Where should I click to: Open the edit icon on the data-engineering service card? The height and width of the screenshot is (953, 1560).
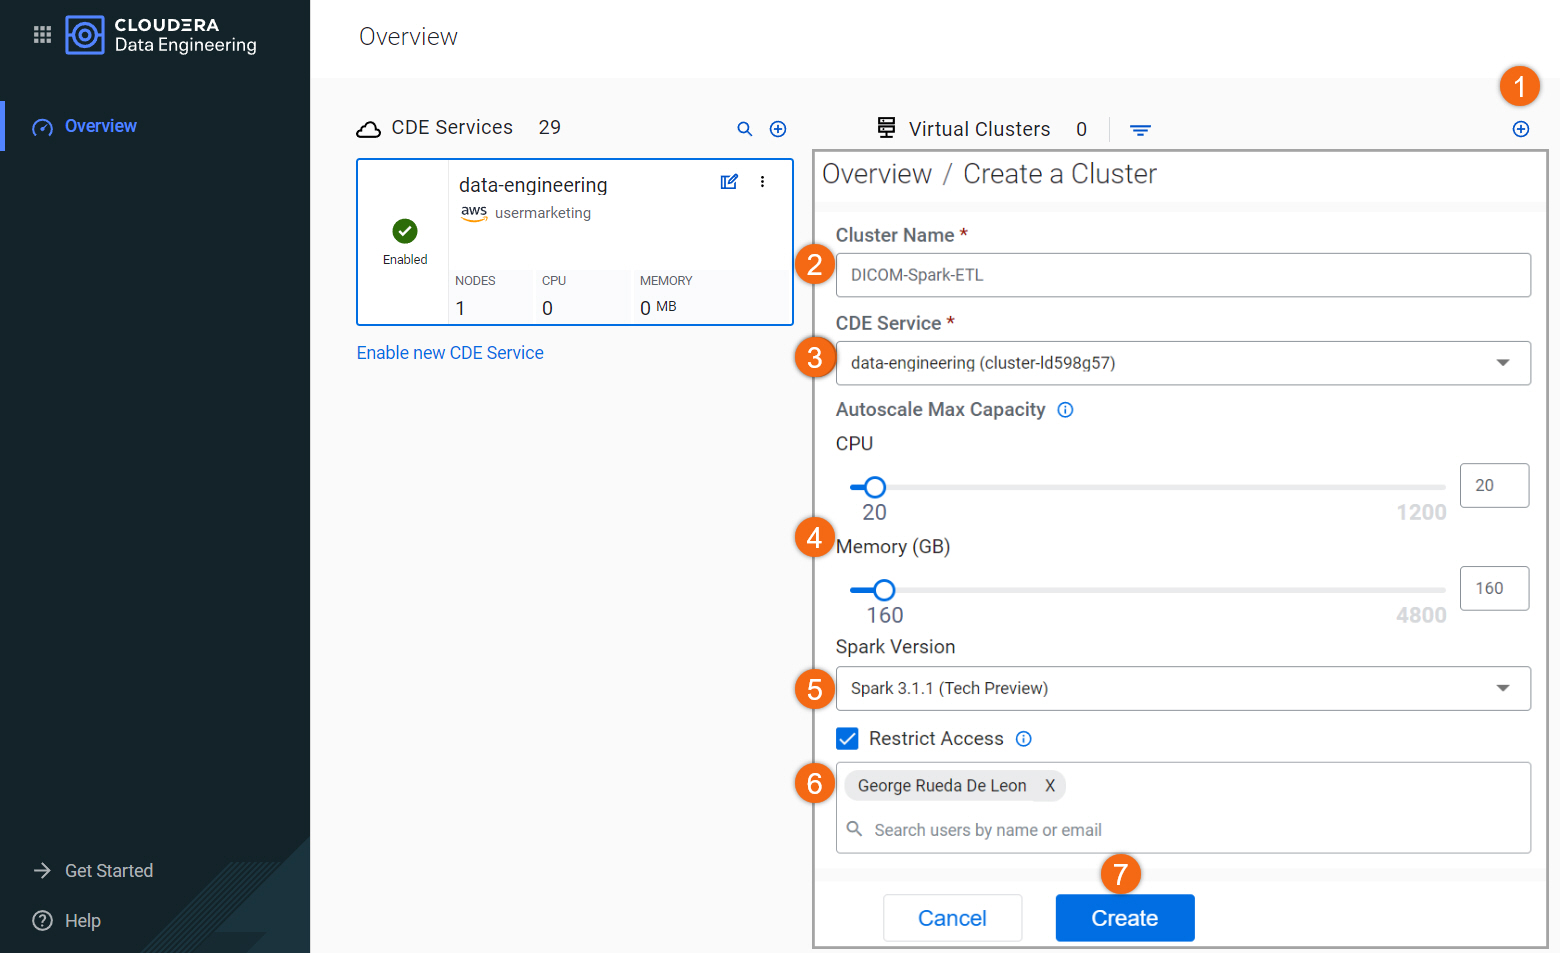[x=729, y=181]
